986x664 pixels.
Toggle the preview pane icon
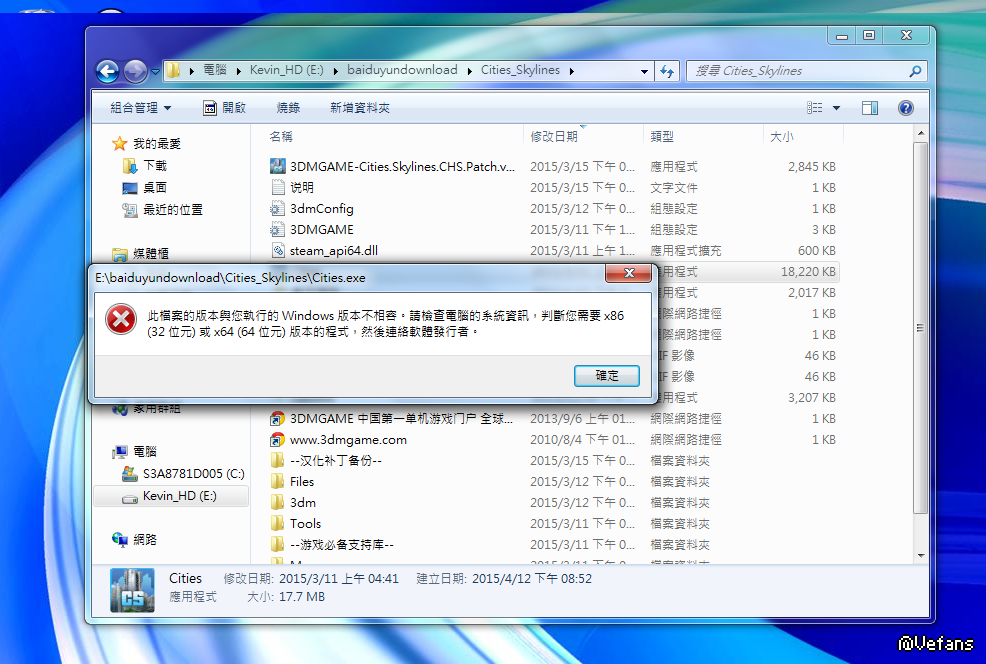(x=870, y=108)
